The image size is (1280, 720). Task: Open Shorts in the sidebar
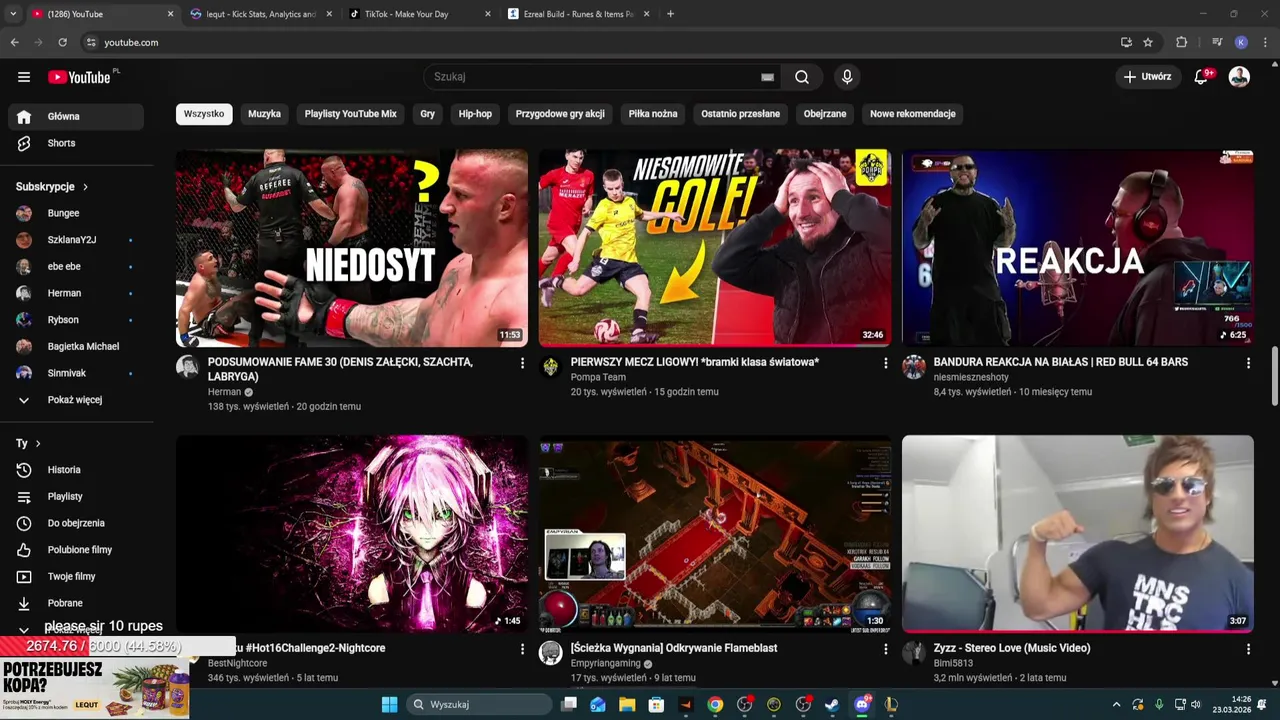pyautogui.click(x=76, y=143)
